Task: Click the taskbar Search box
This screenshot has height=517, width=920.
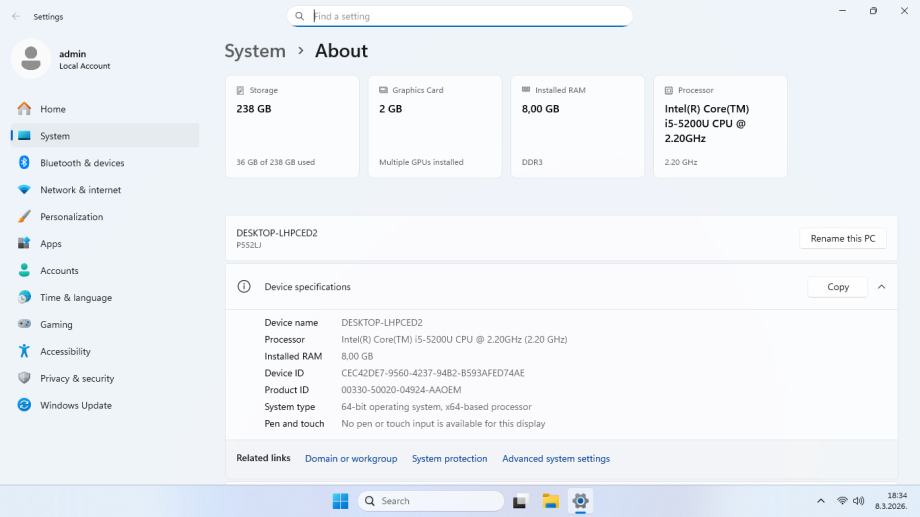Action: pos(431,501)
